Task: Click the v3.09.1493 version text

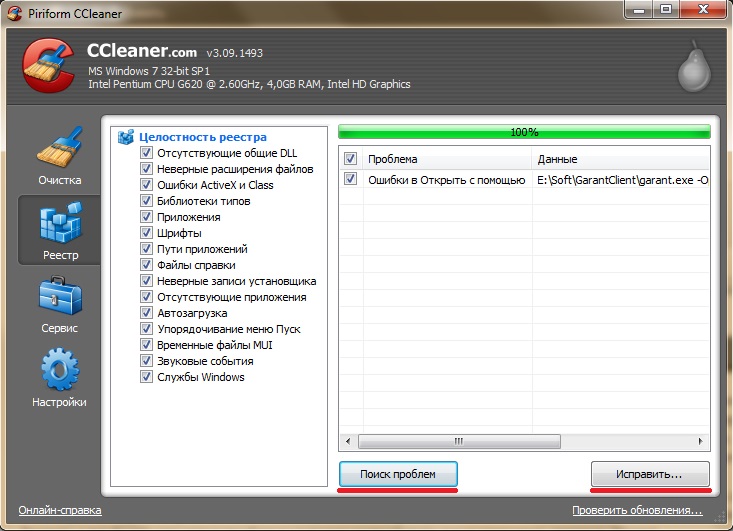Action: [235, 53]
